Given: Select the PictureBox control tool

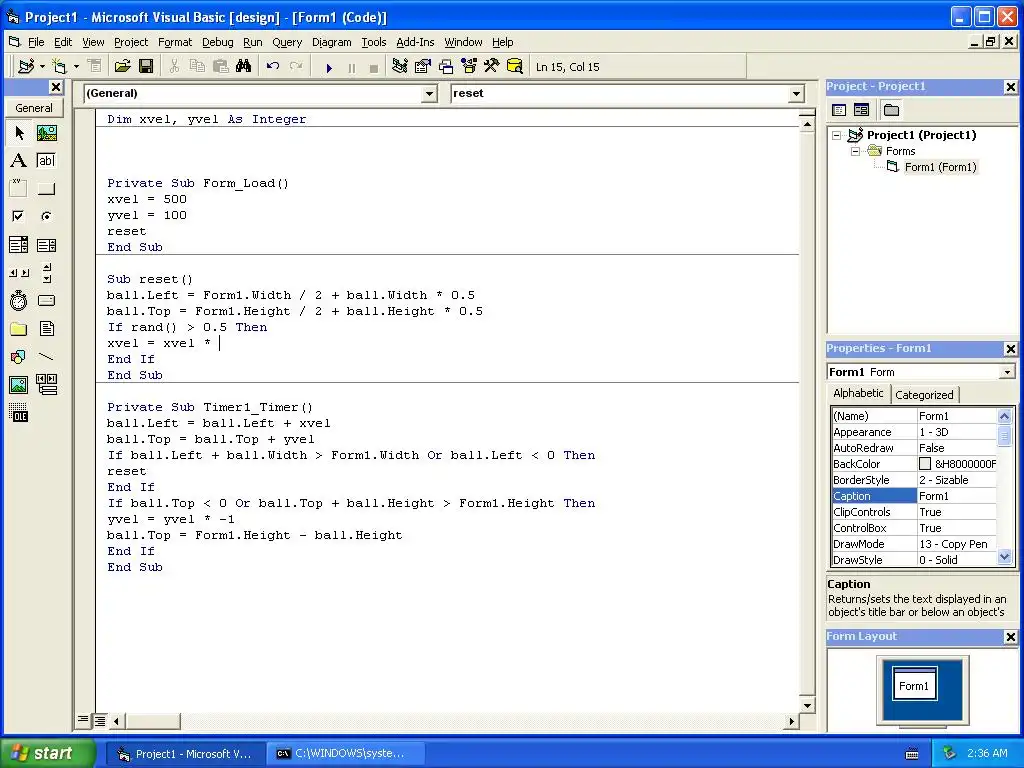Looking at the screenshot, I should (46, 133).
